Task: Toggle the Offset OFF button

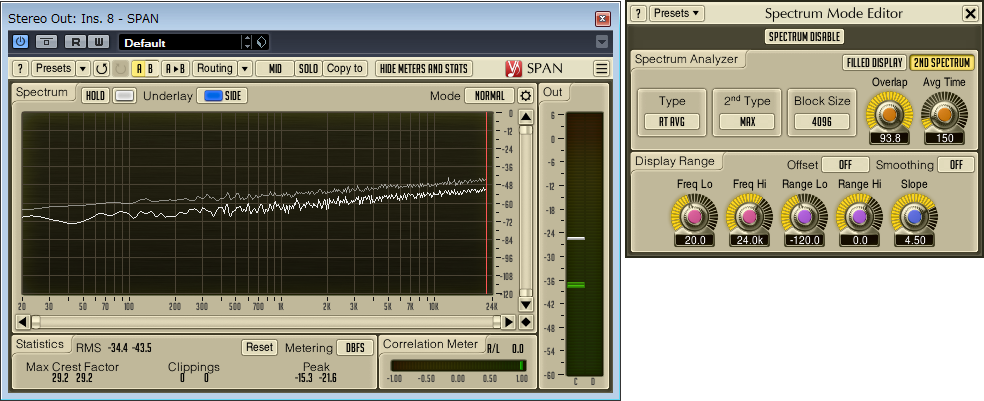Action: (x=845, y=164)
